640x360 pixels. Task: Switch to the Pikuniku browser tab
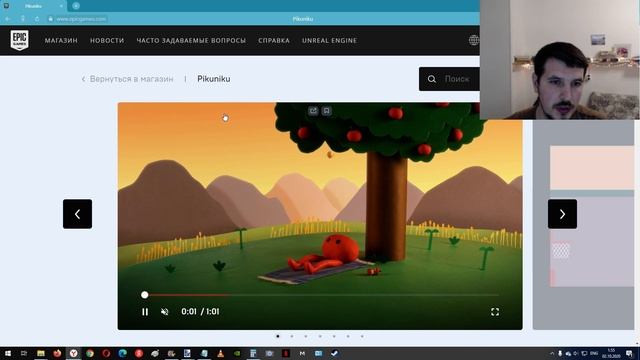(33, 6)
